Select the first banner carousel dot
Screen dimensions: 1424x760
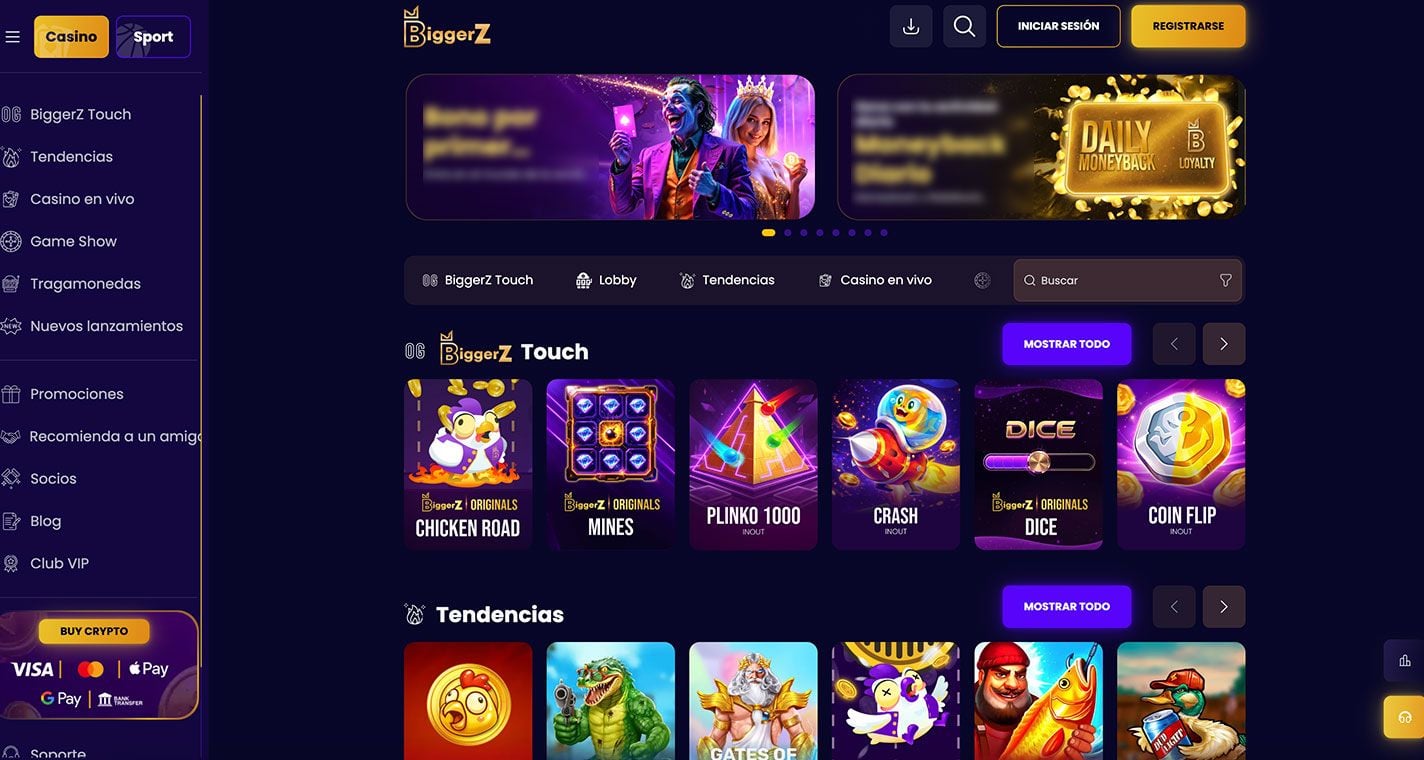coord(768,233)
